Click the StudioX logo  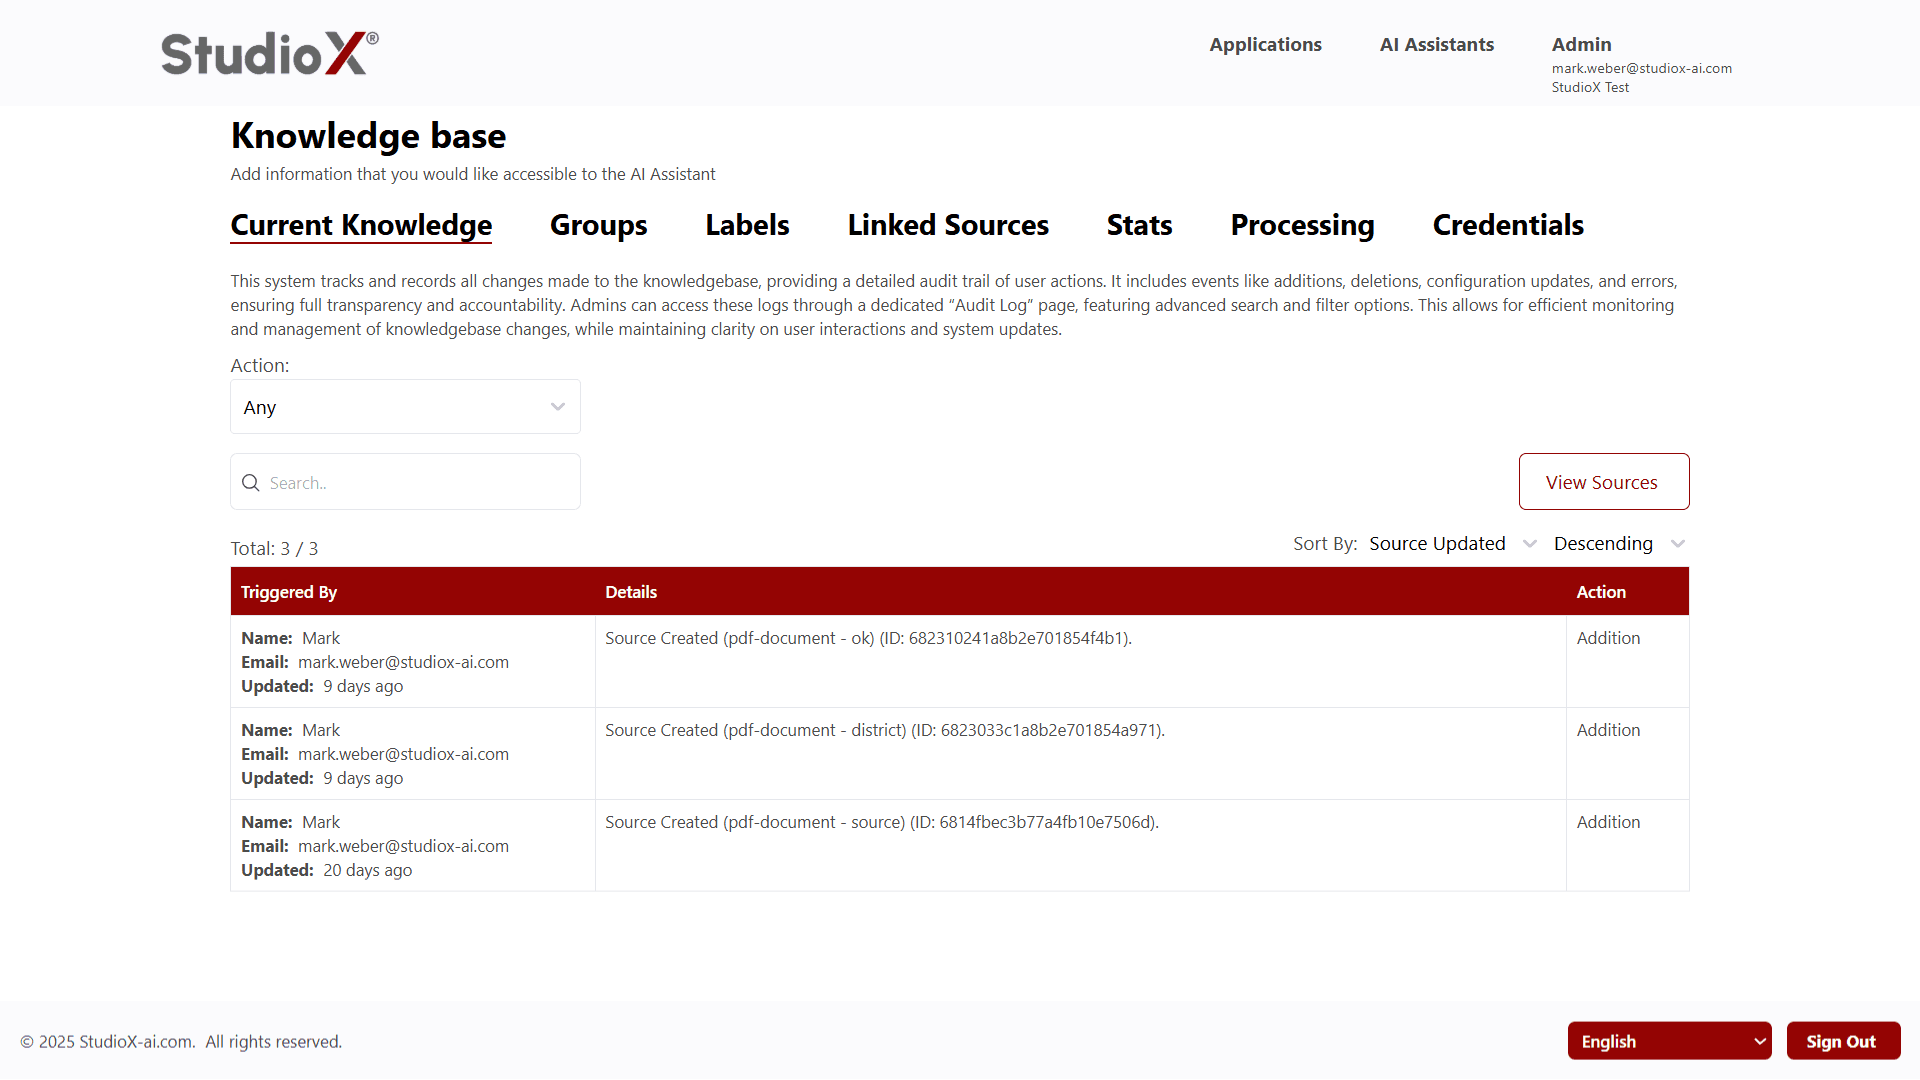tap(268, 52)
